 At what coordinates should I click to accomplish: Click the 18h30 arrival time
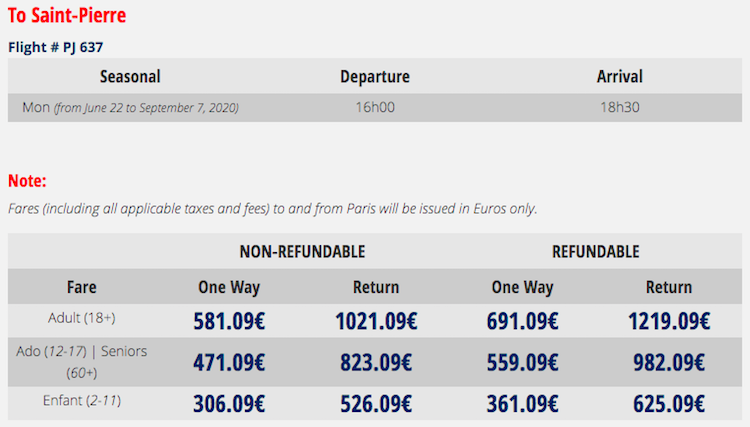[619, 107]
